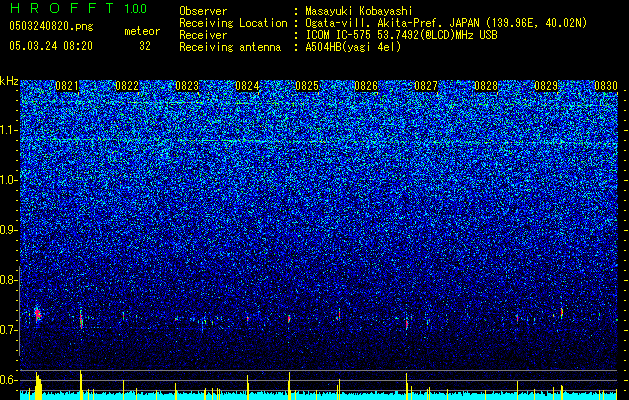Viewport: 629px width, 400px height.
Task: Click the 0821 time marker
Action: 67,86
